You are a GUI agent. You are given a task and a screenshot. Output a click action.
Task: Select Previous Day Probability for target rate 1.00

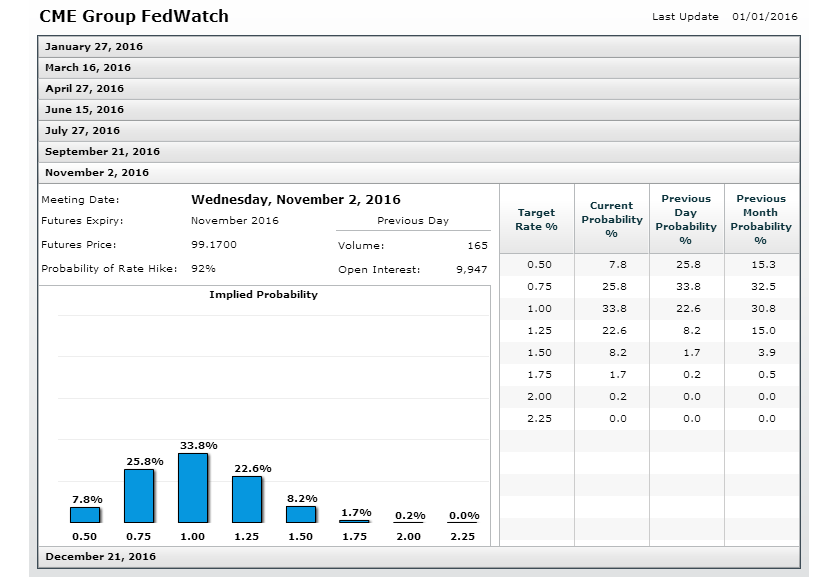[689, 308]
